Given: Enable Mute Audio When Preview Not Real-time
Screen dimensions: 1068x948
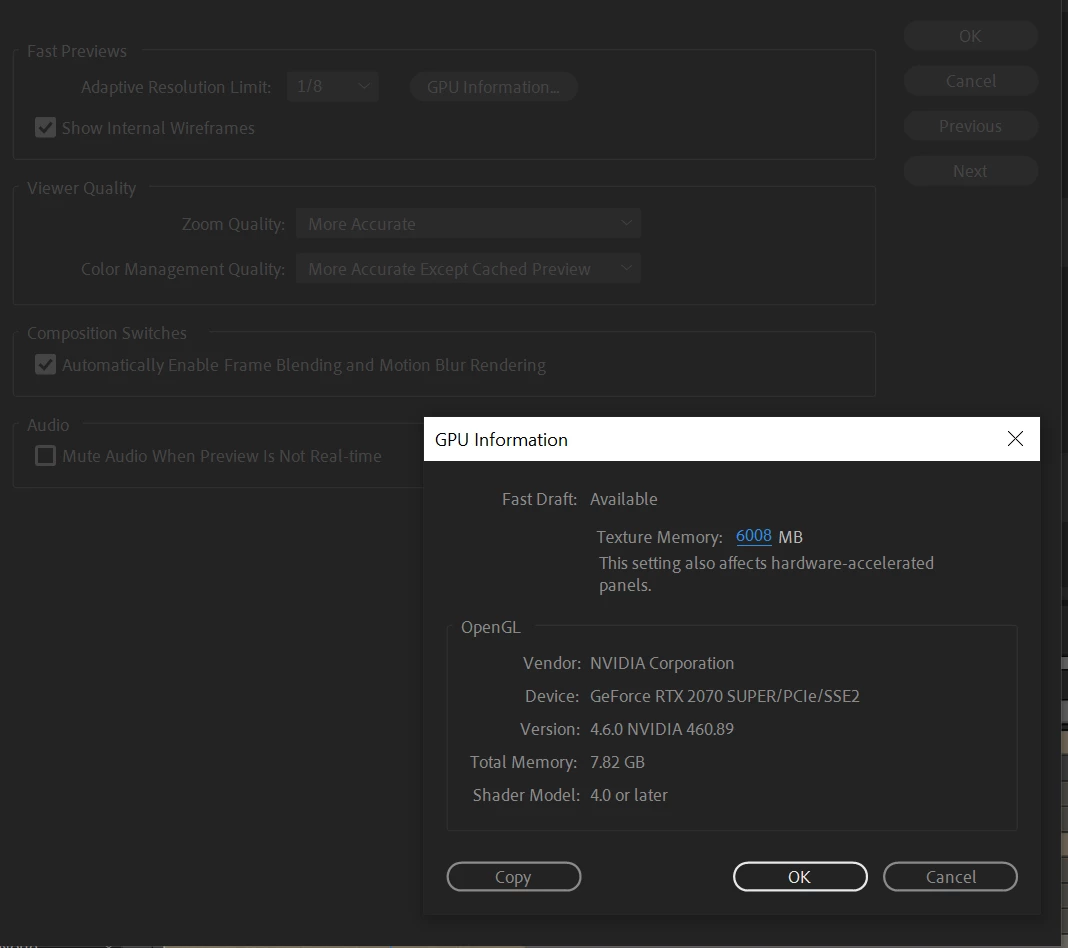Looking at the screenshot, I should tap(46, 456).
